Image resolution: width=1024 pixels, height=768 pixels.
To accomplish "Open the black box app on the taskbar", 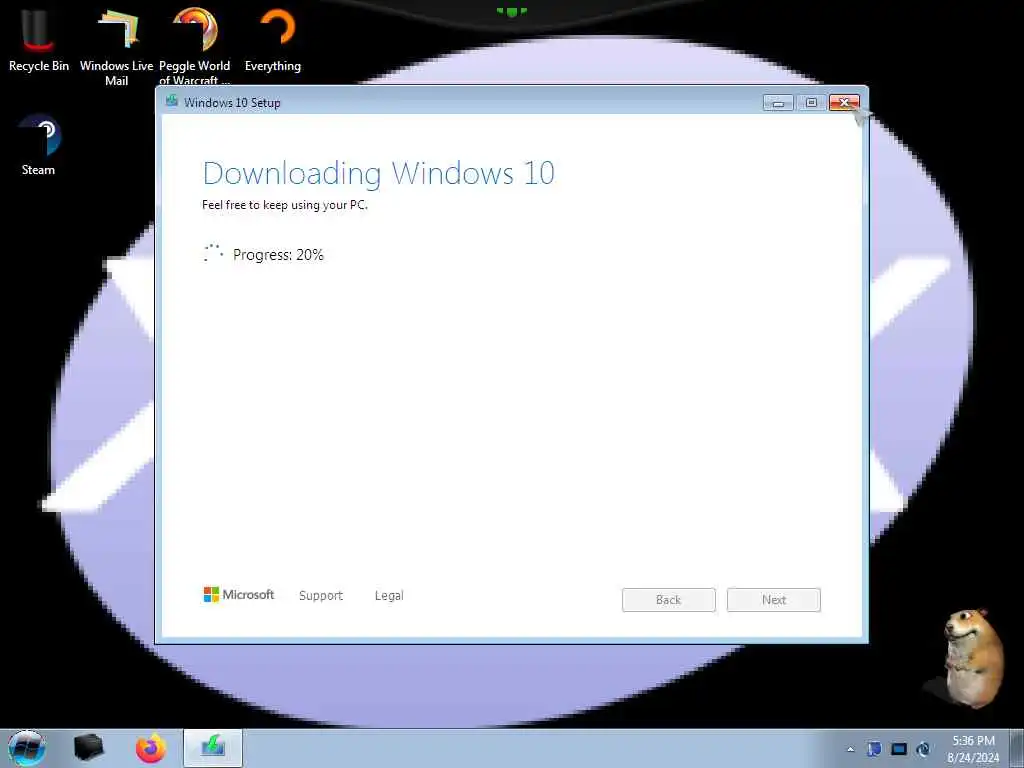I will [x=88, y=748].
